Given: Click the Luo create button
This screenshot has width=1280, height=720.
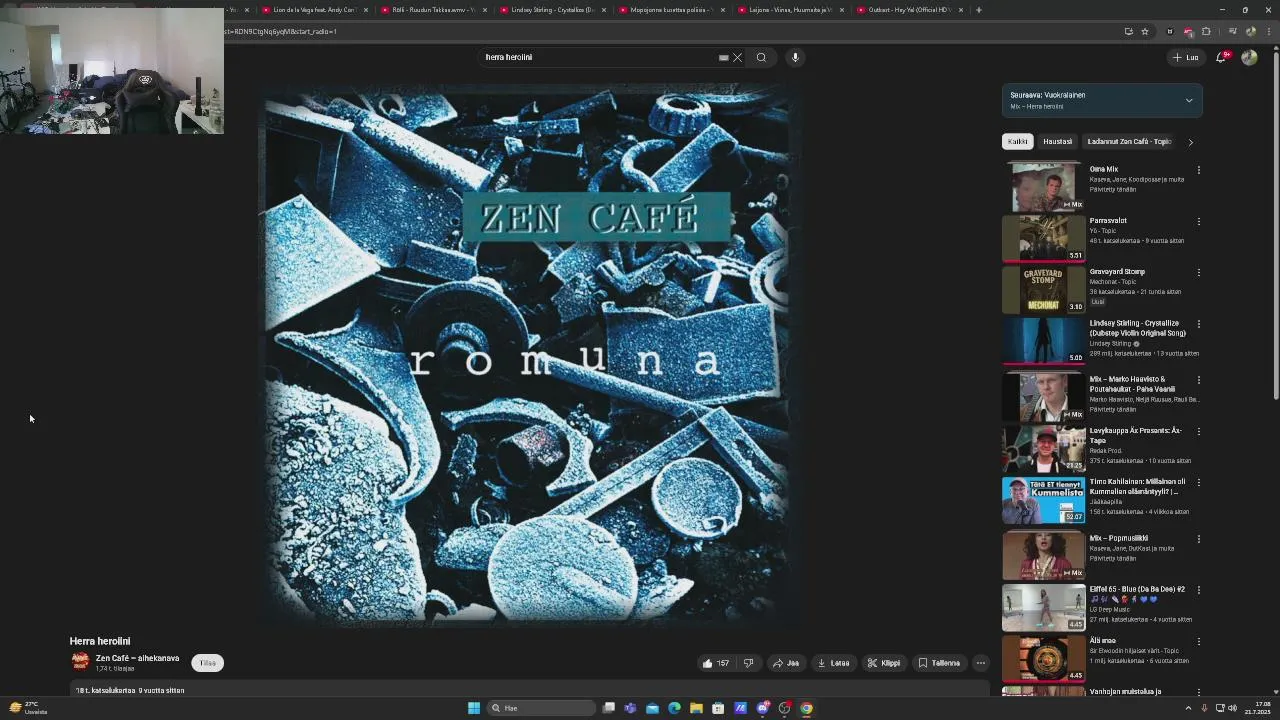Looking at the screenshot, I should pyautogui.click(x=1185, y=57).
